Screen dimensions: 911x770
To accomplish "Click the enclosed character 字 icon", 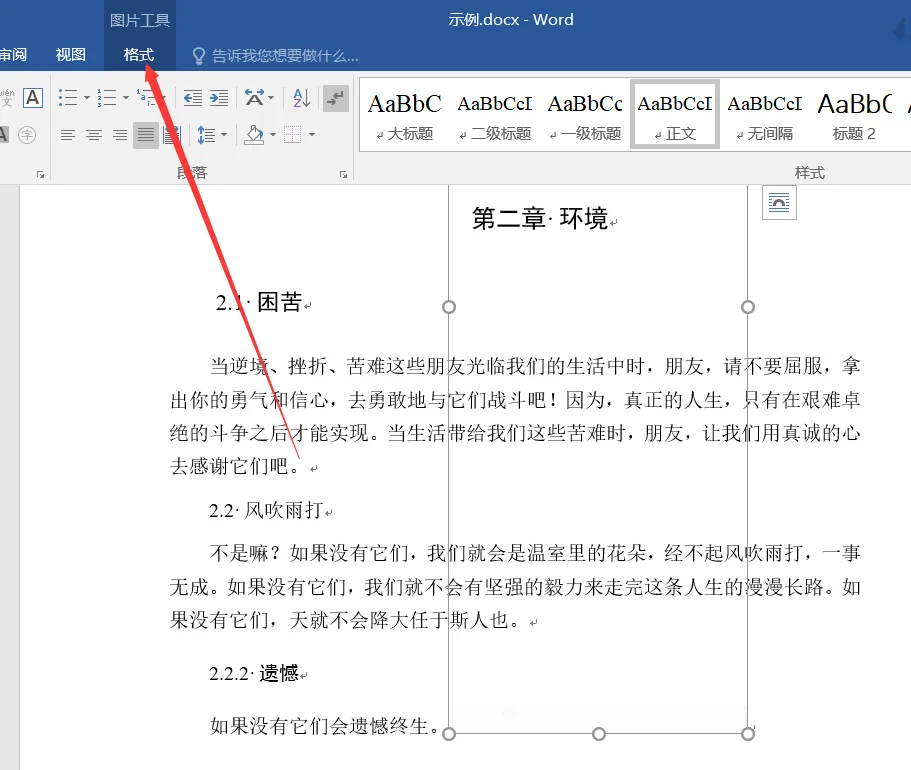I will [27, 134].
